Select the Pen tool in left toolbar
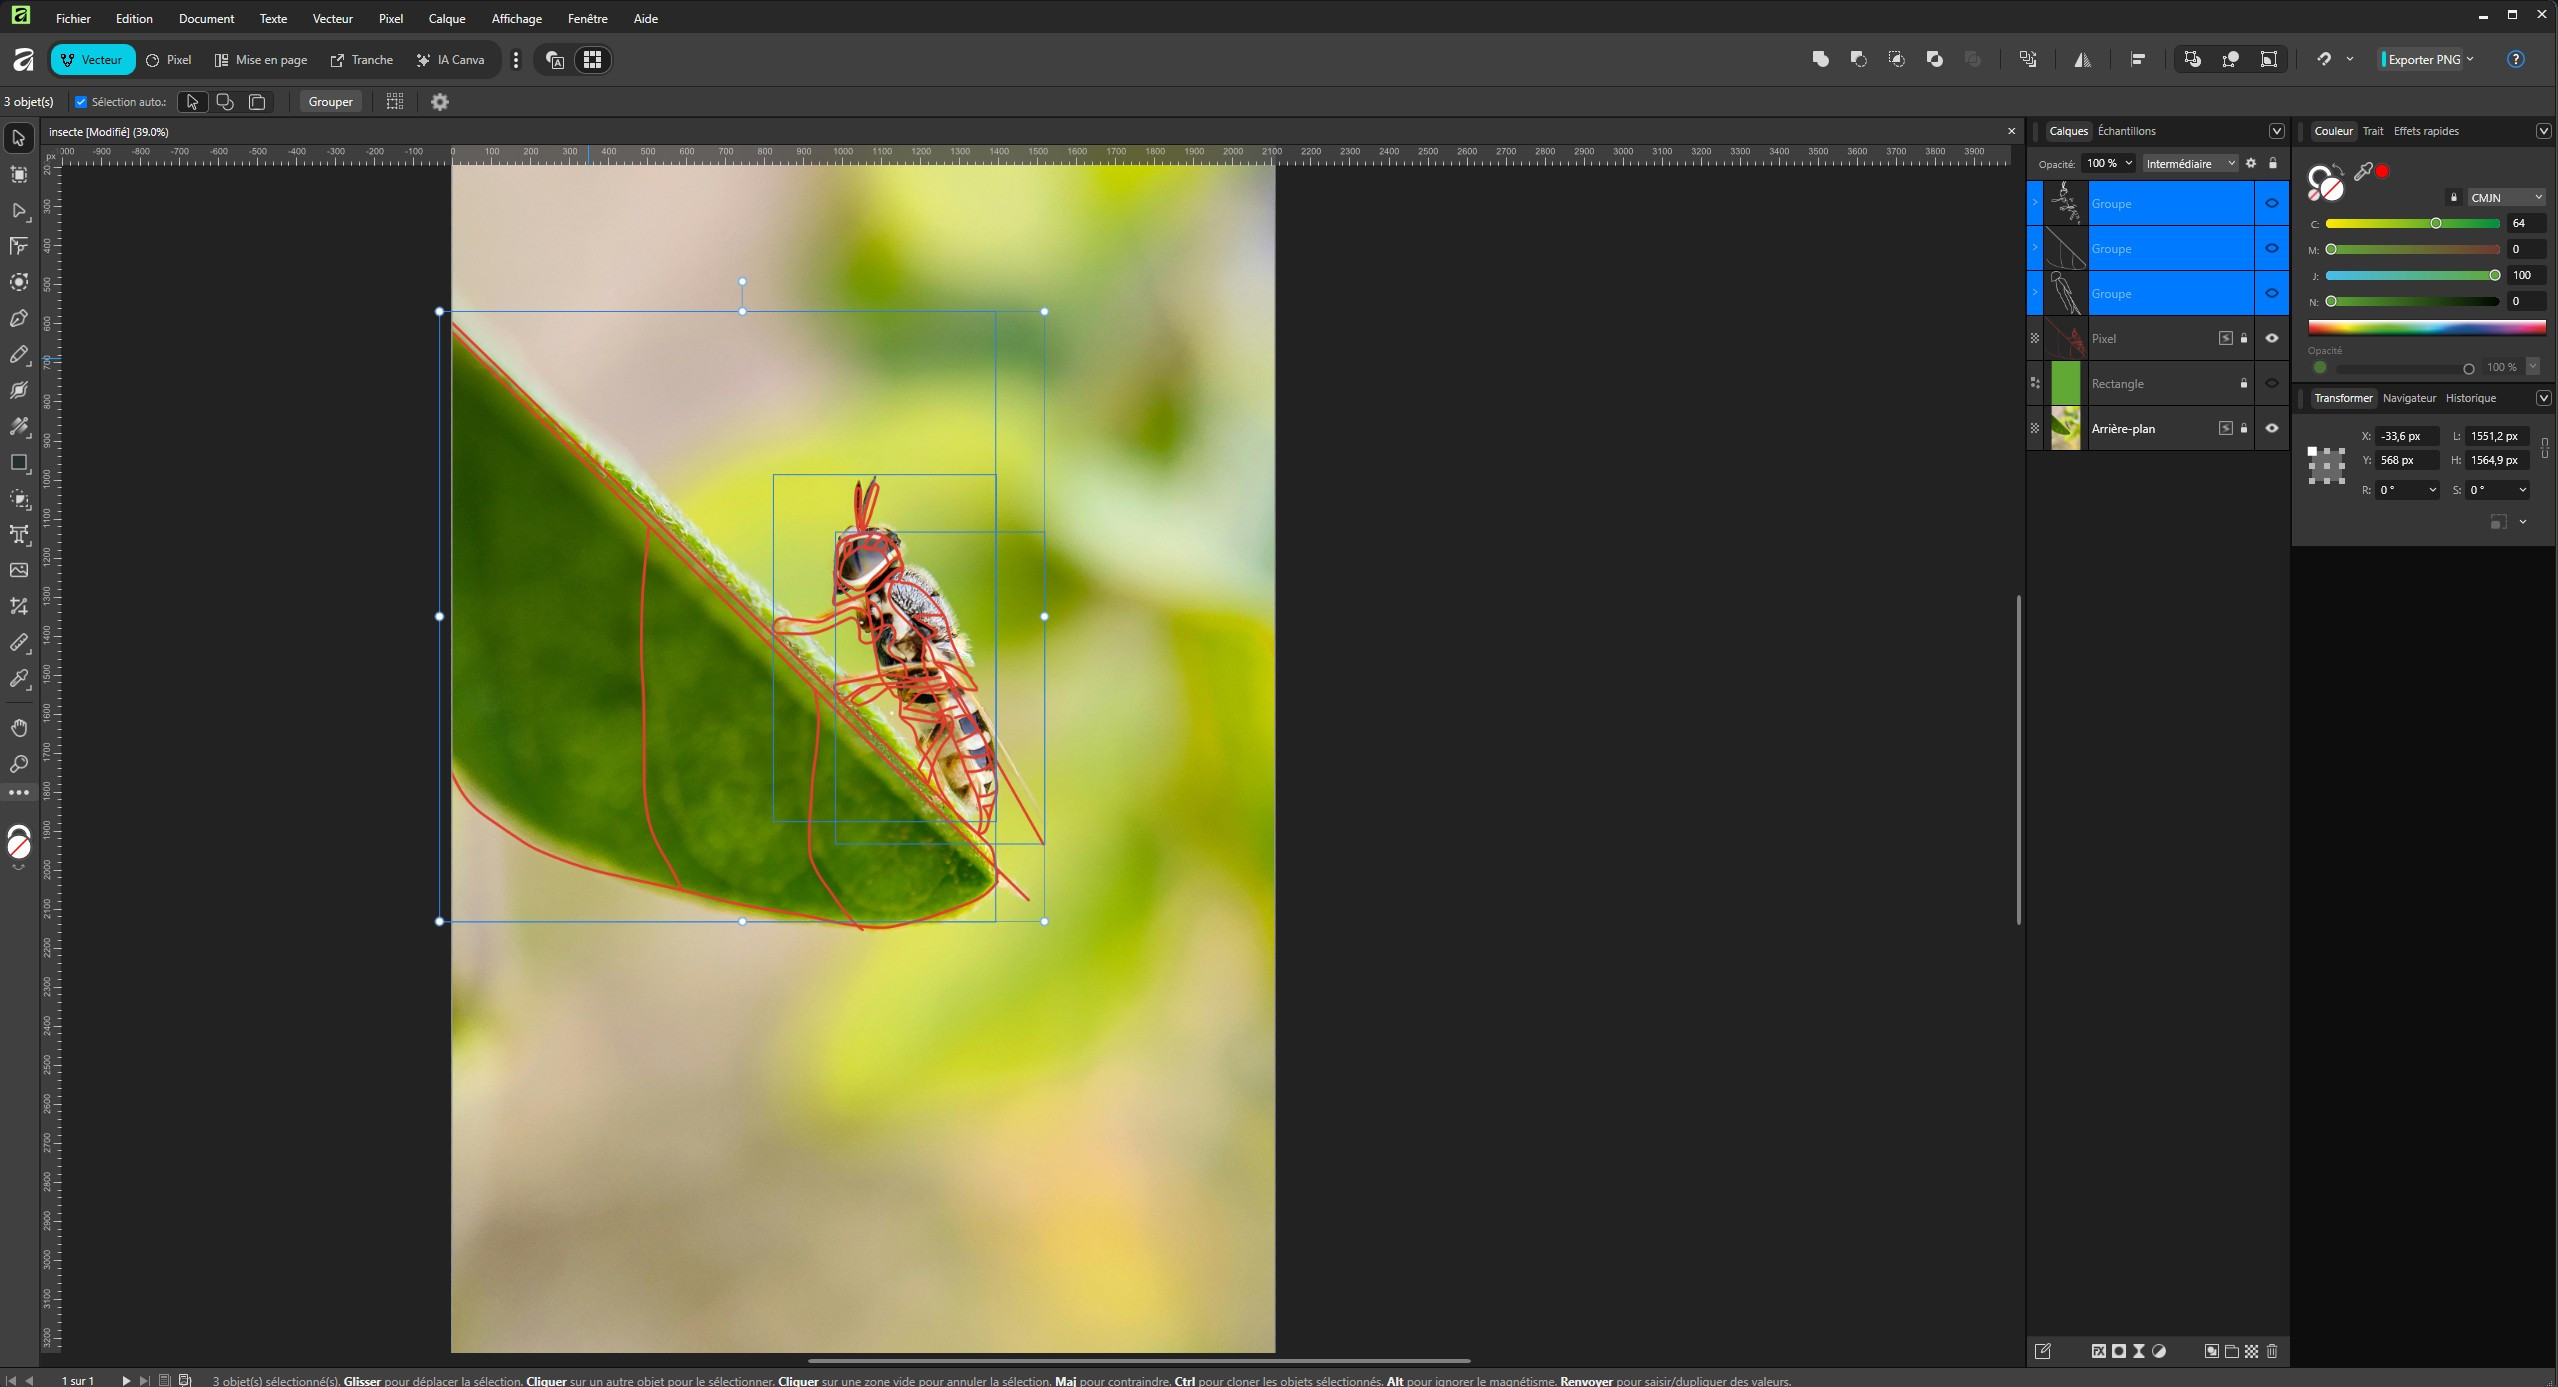 [19, 319]
